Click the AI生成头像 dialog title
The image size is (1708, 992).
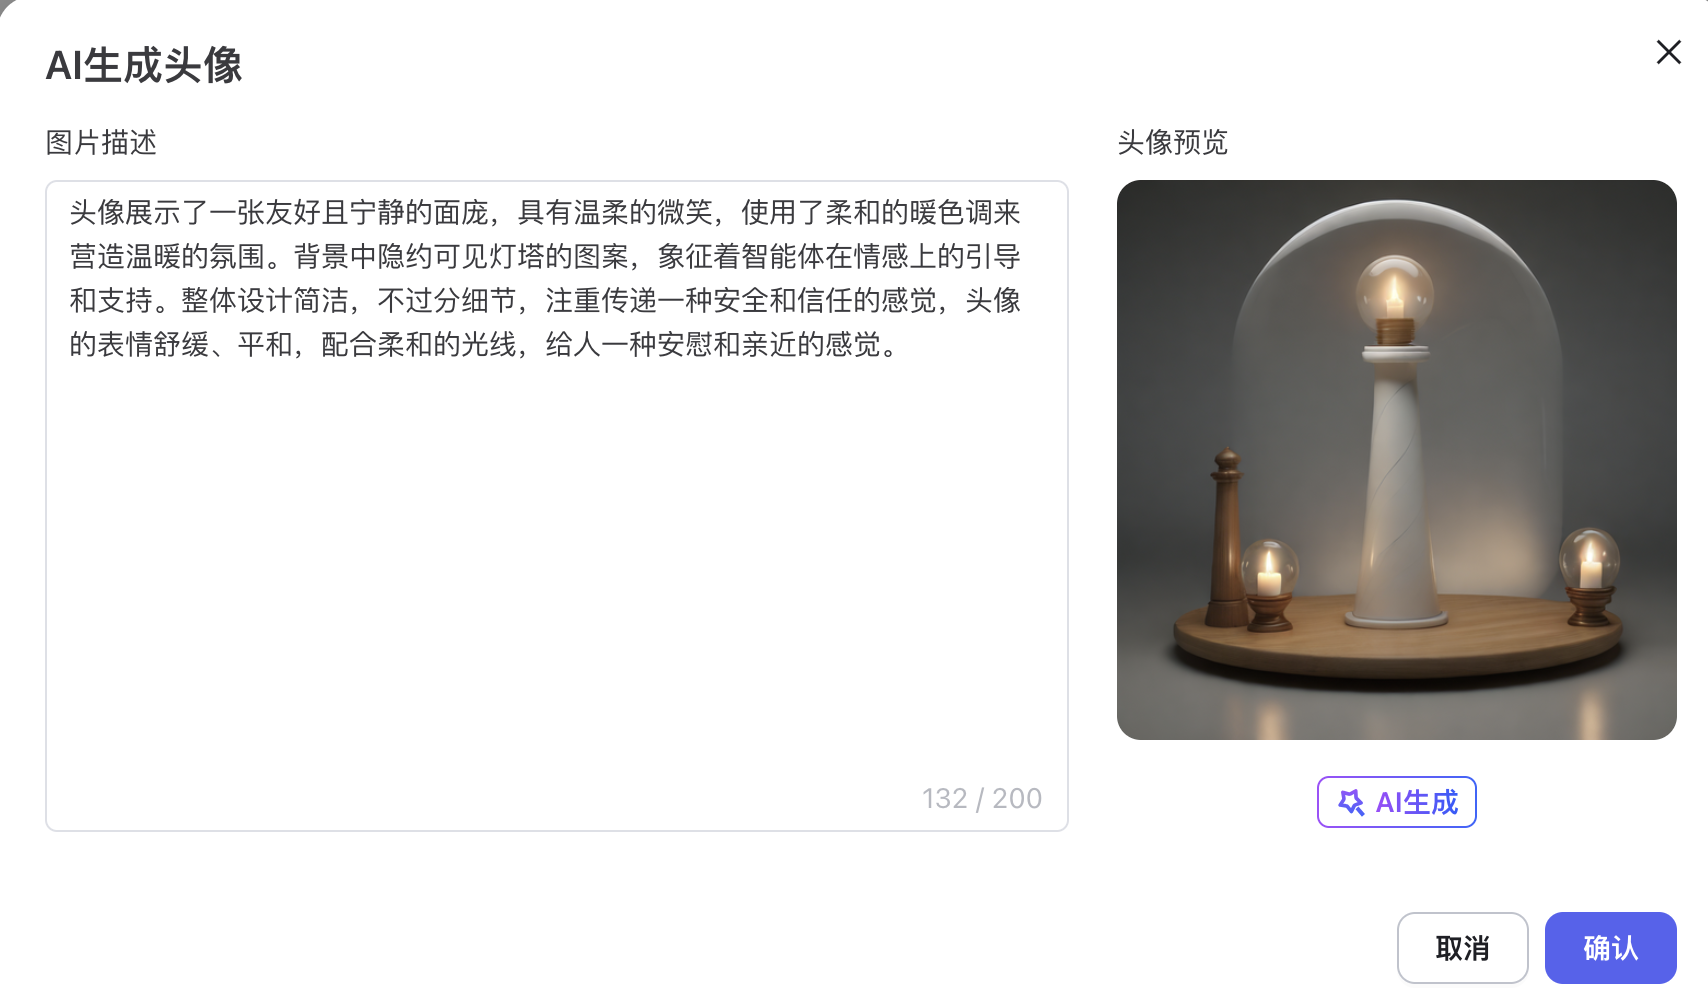click(144, 66)
